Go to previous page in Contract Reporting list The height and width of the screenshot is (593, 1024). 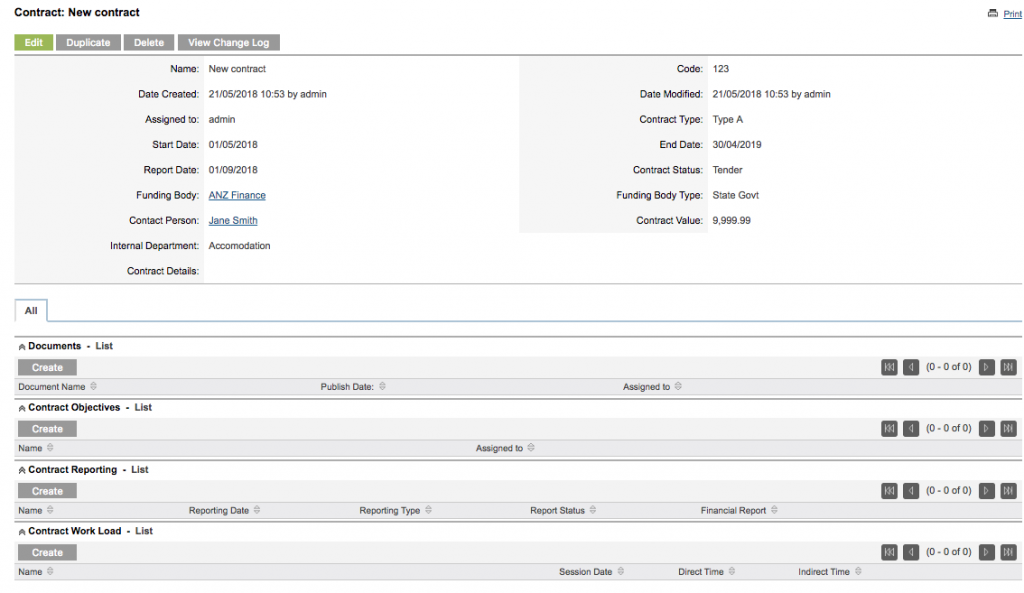[x=910, y=490]
